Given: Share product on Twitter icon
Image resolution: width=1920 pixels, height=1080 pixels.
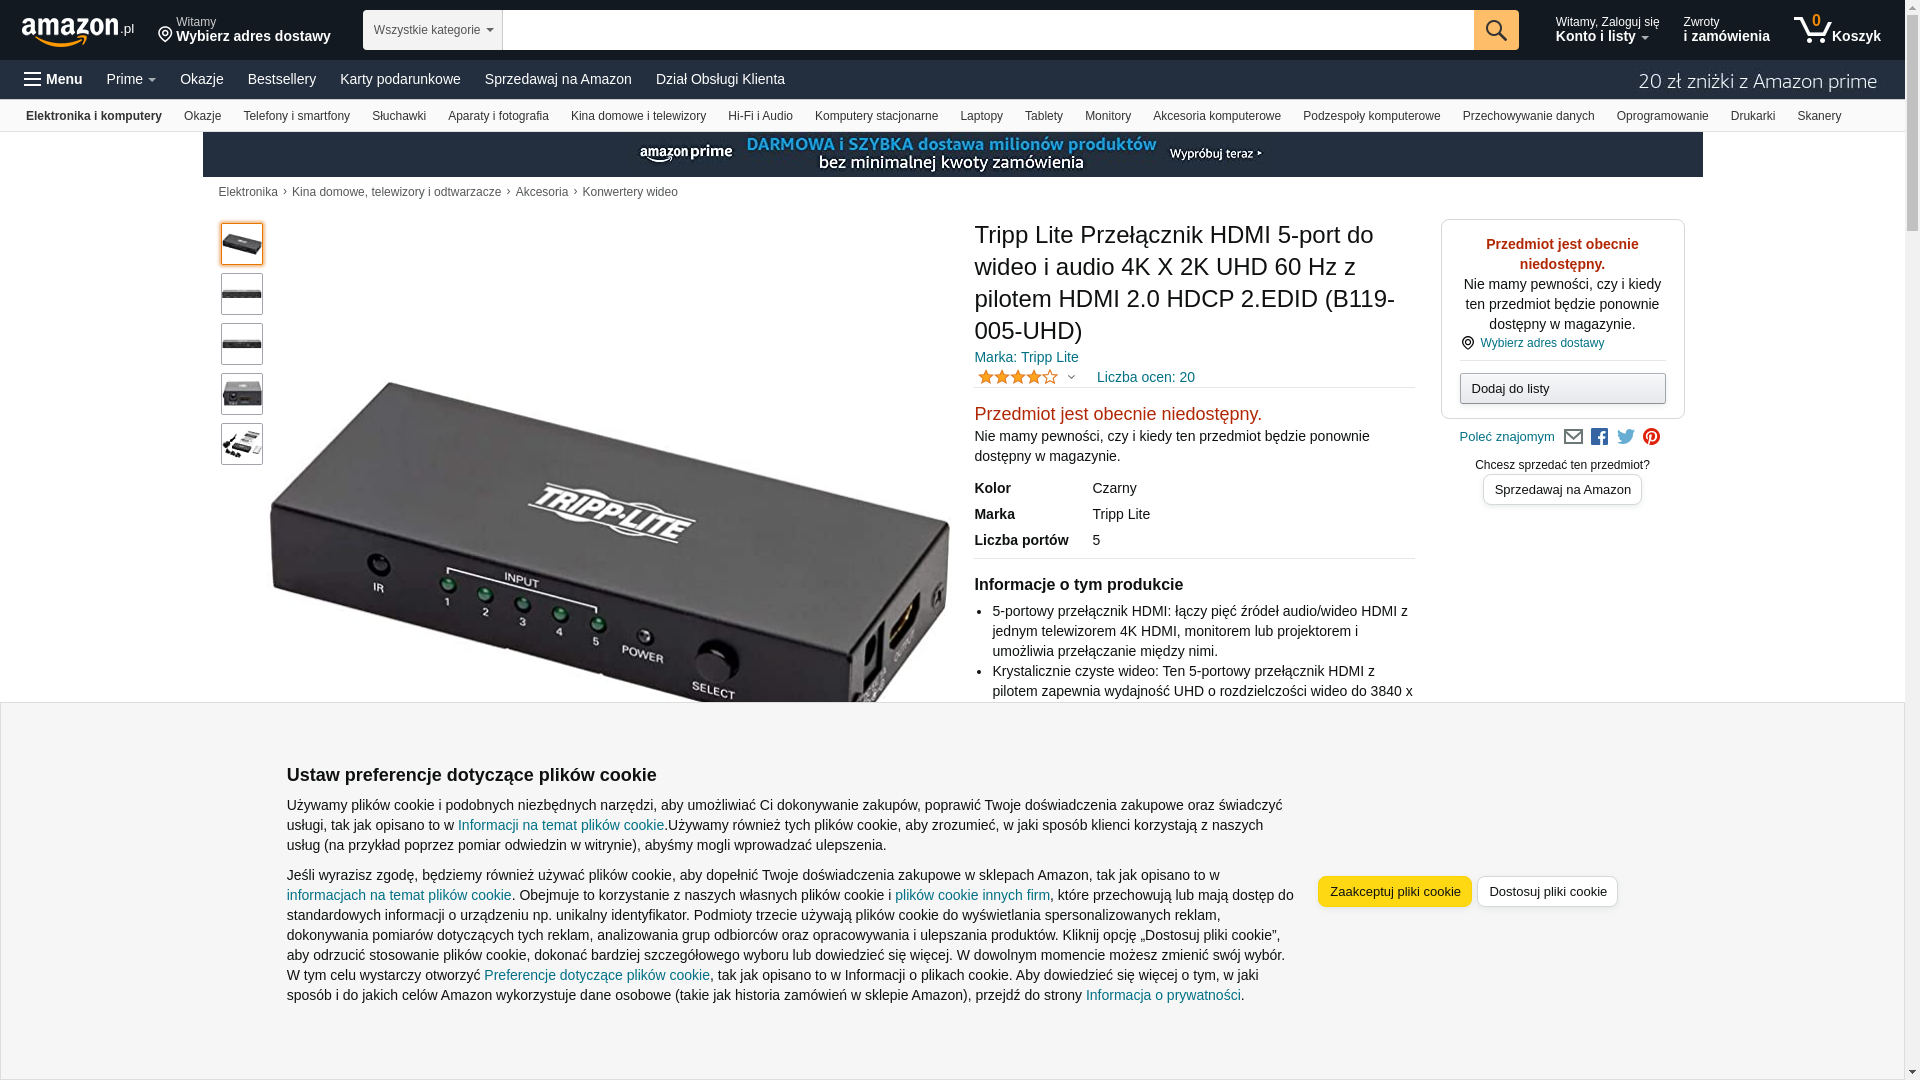Looking at the screenshot, I should coord(1626,437).
